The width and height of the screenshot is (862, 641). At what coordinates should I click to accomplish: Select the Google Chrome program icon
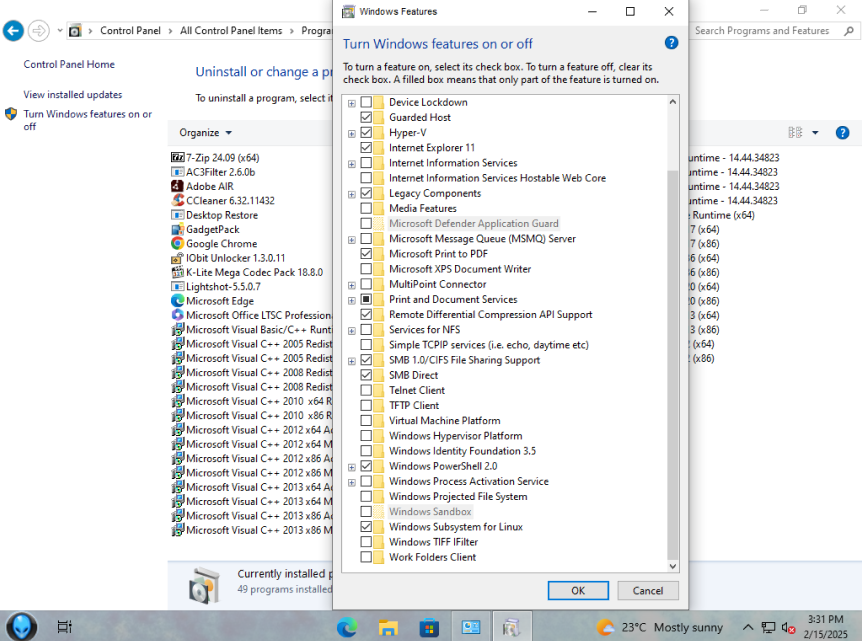(x=177, y=244)
